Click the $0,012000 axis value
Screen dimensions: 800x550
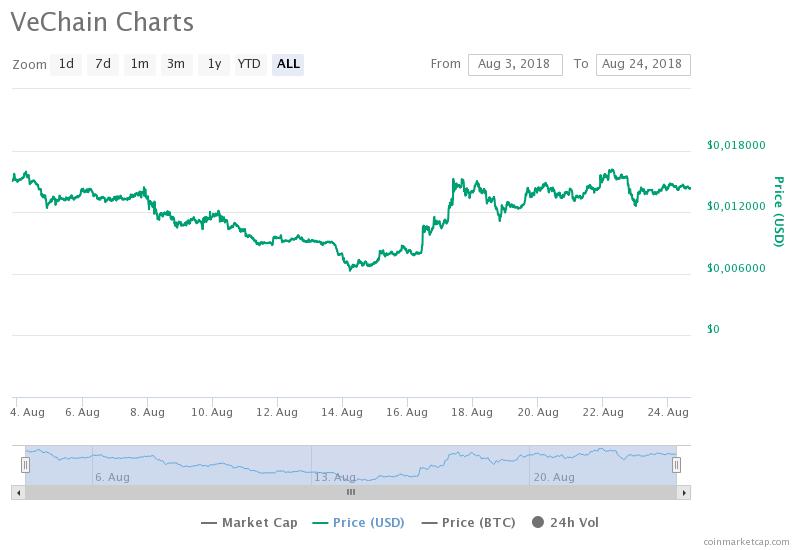pyautogui.click(x=736, y=206)
